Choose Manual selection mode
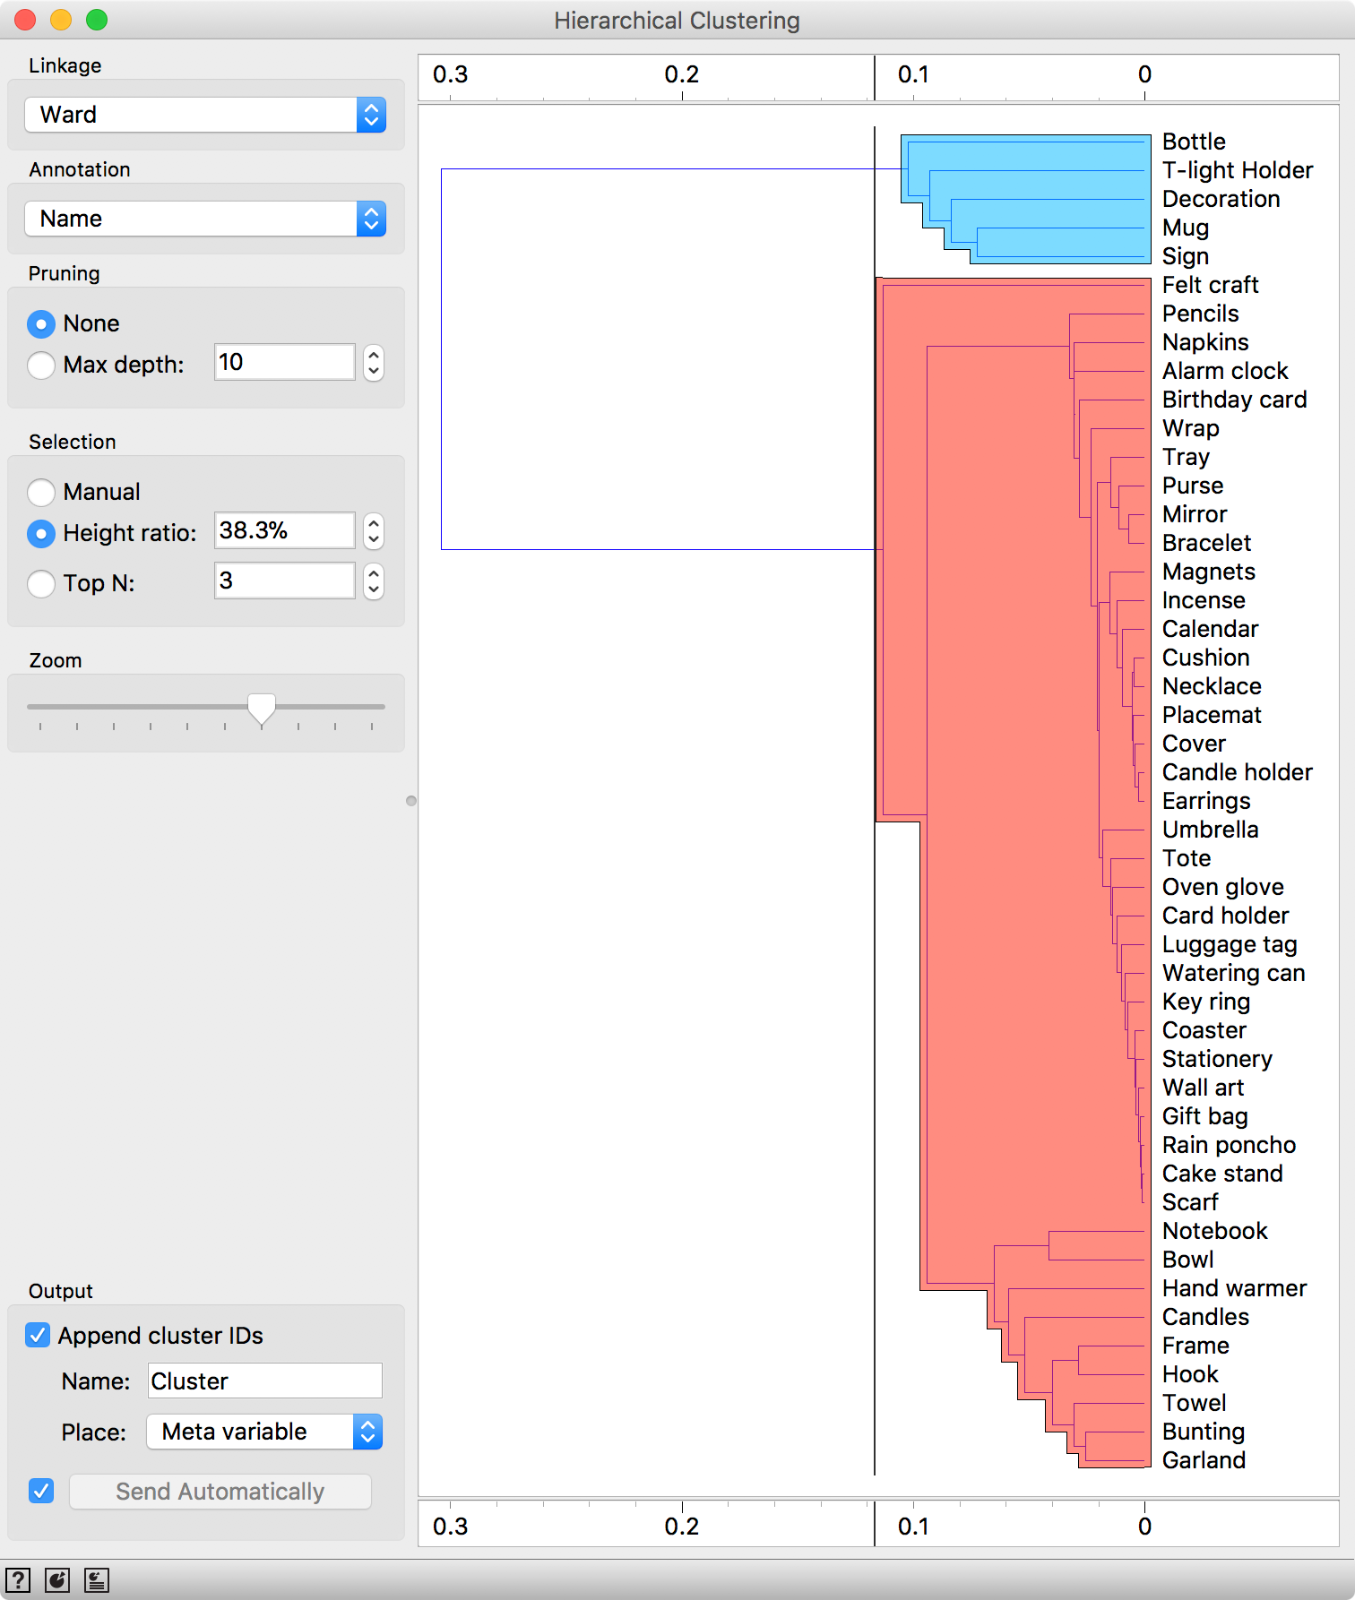Image resolution: width=1355 pixels, height=1600 pixels. coord(41,492)
